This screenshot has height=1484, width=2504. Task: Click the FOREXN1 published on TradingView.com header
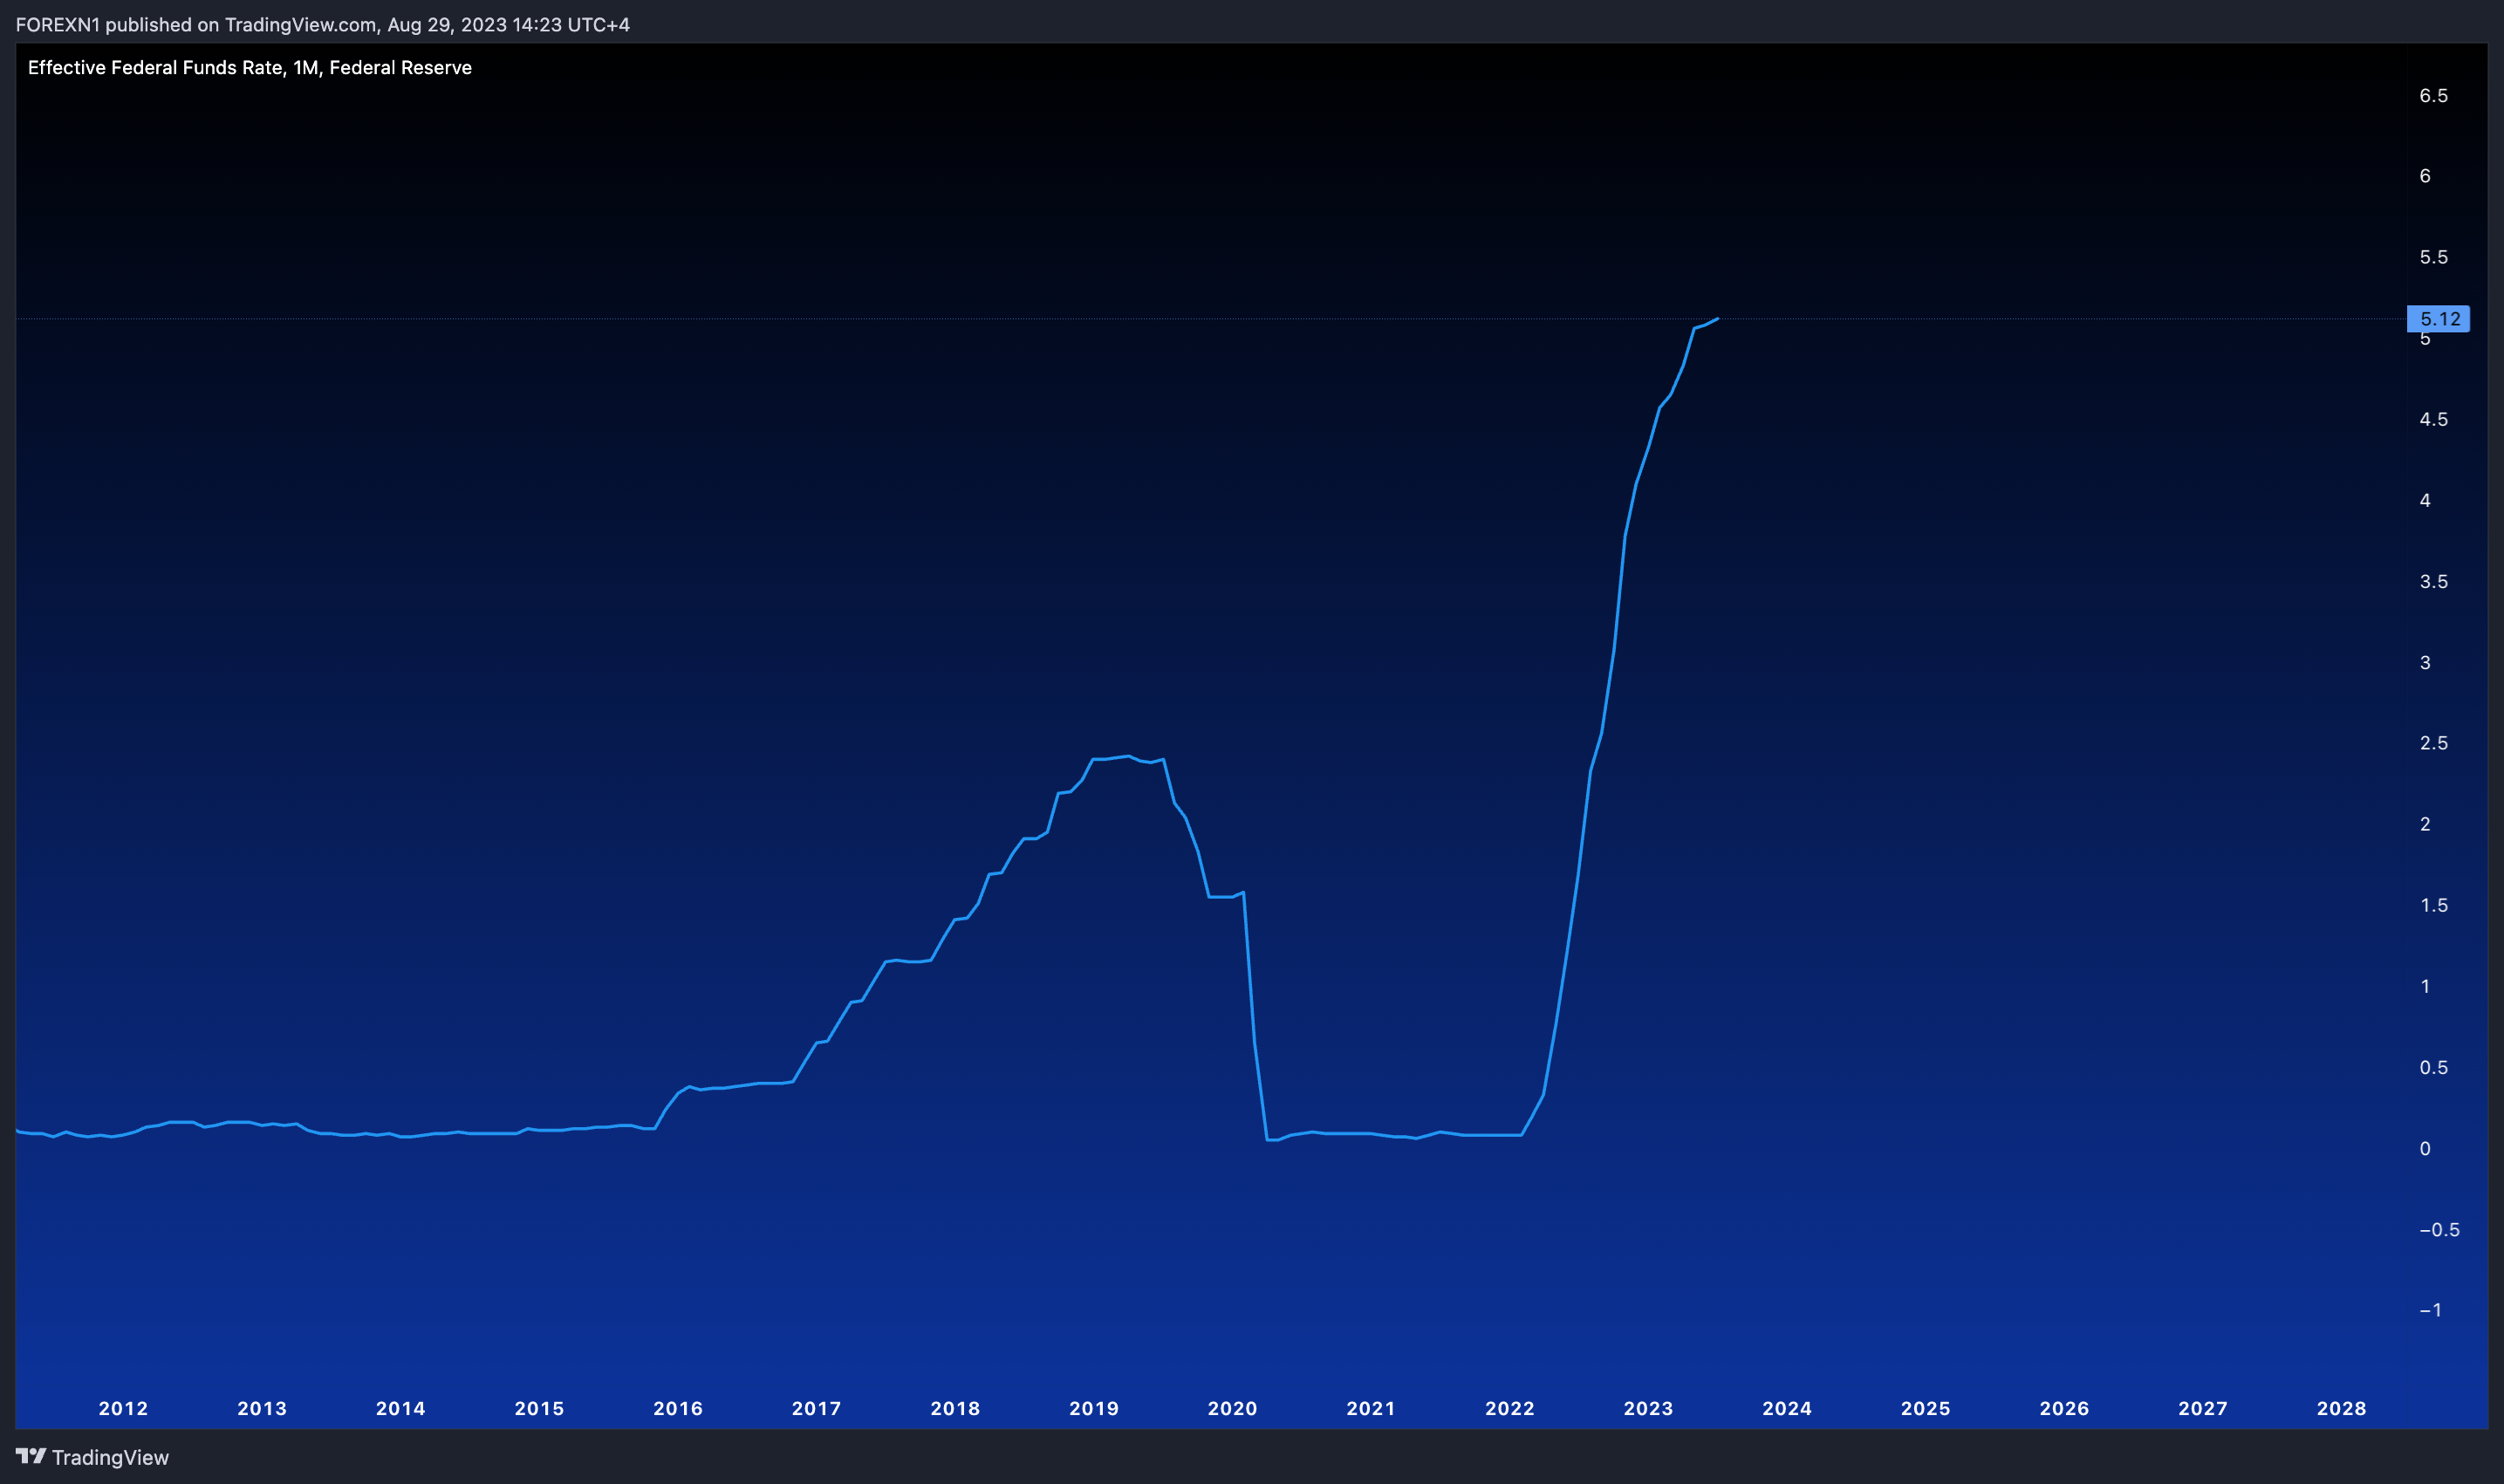click(323, 24)
